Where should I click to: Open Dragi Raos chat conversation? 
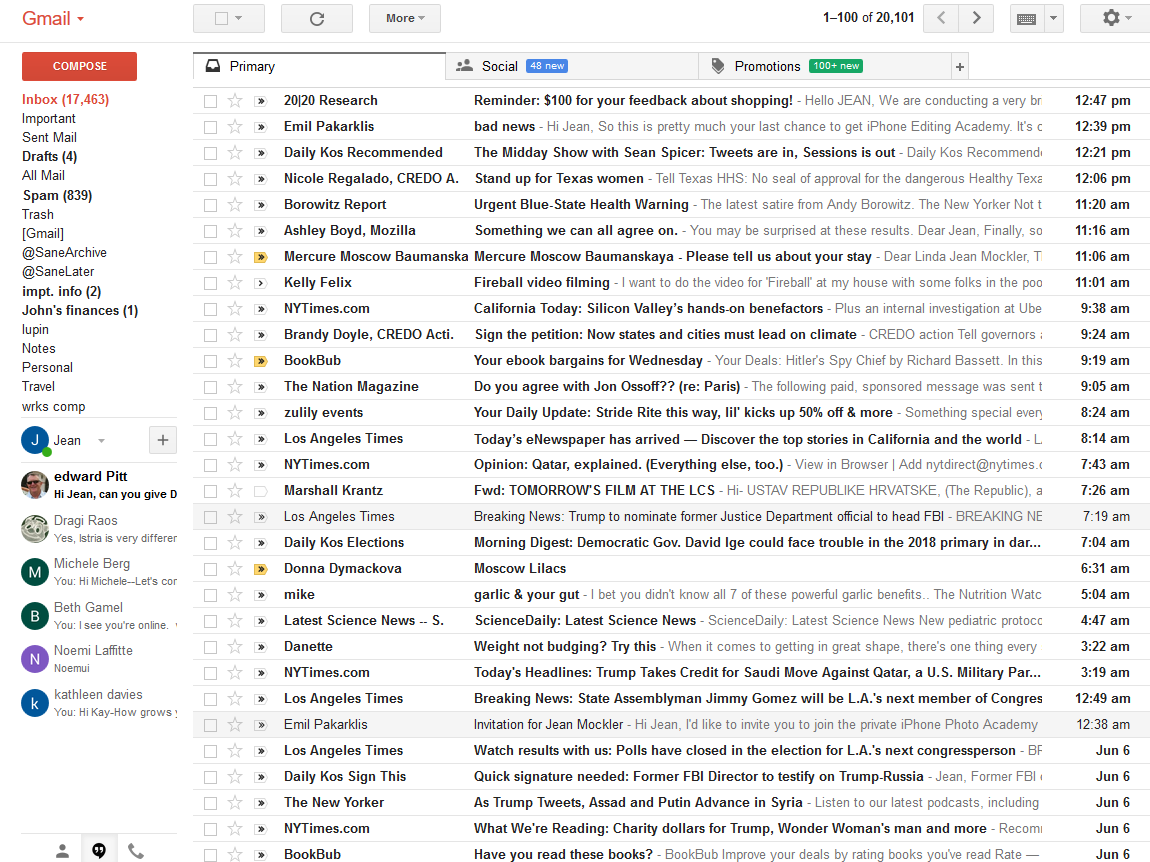pos(99,528)
